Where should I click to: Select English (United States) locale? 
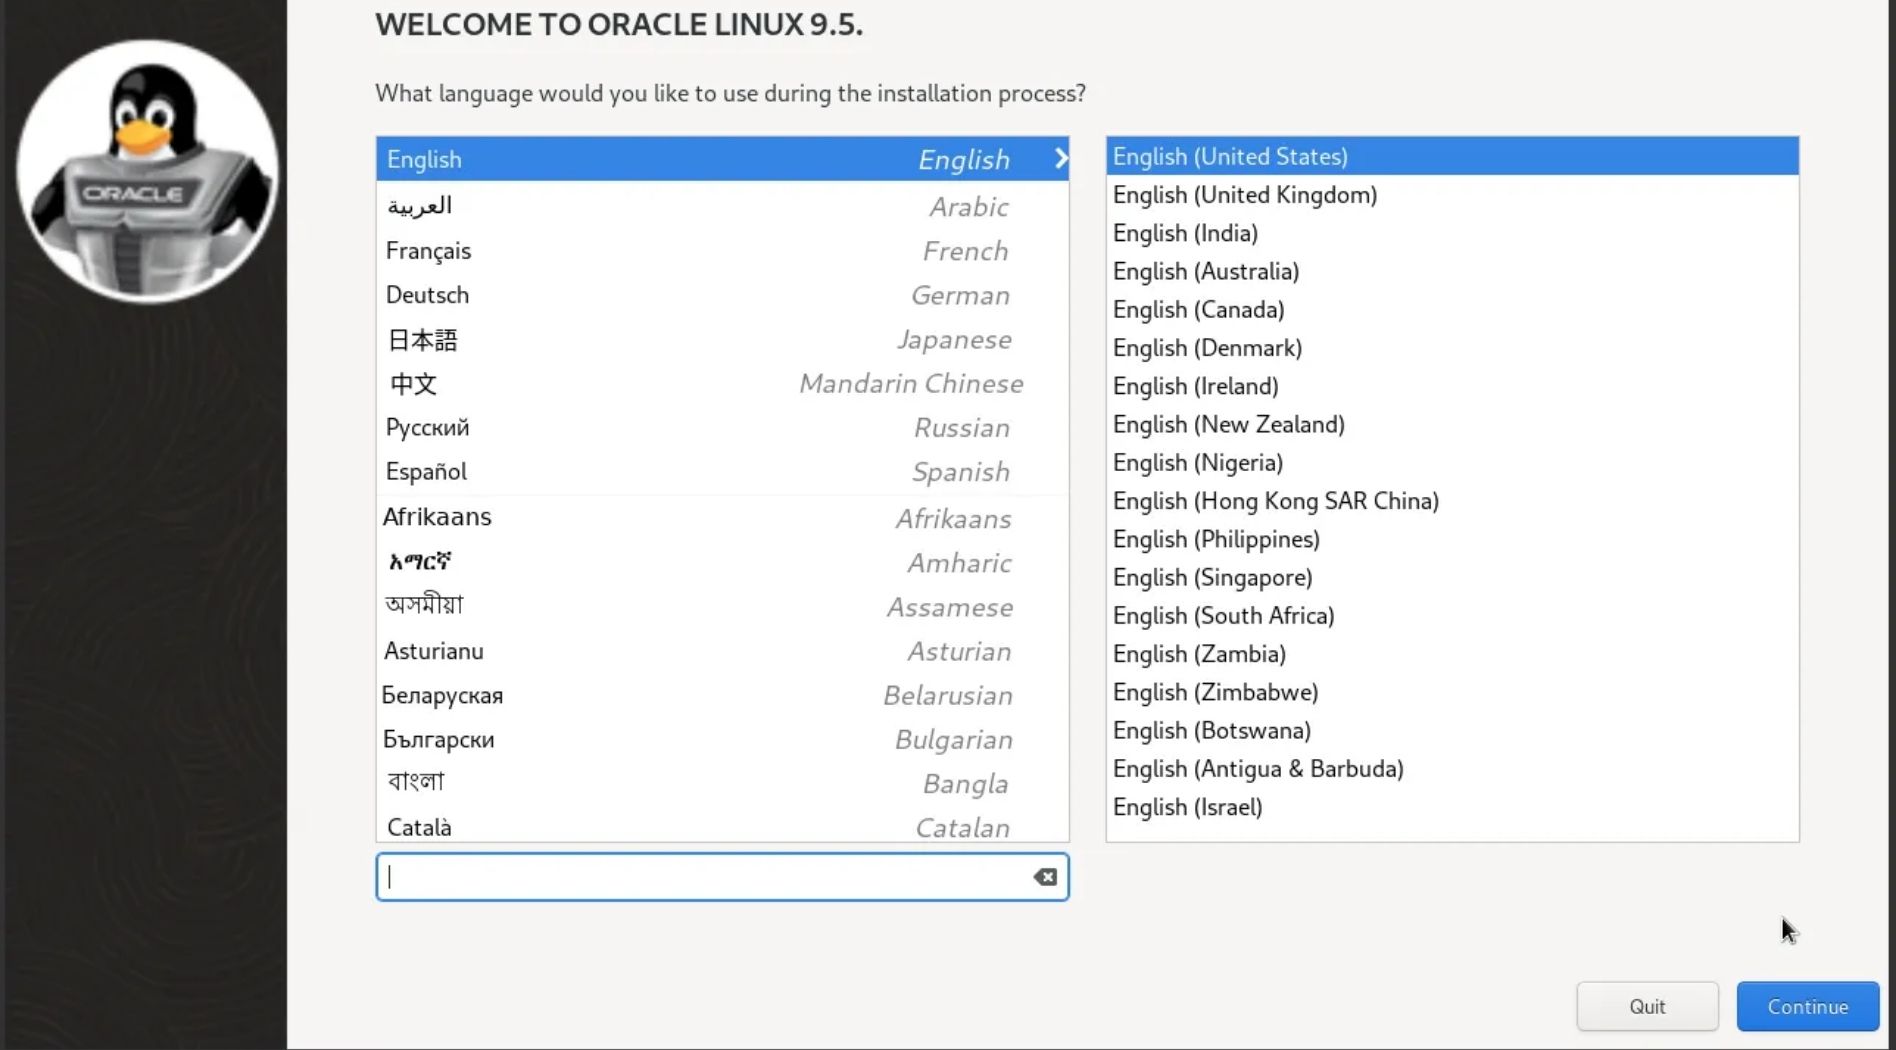pos(1452,156)
